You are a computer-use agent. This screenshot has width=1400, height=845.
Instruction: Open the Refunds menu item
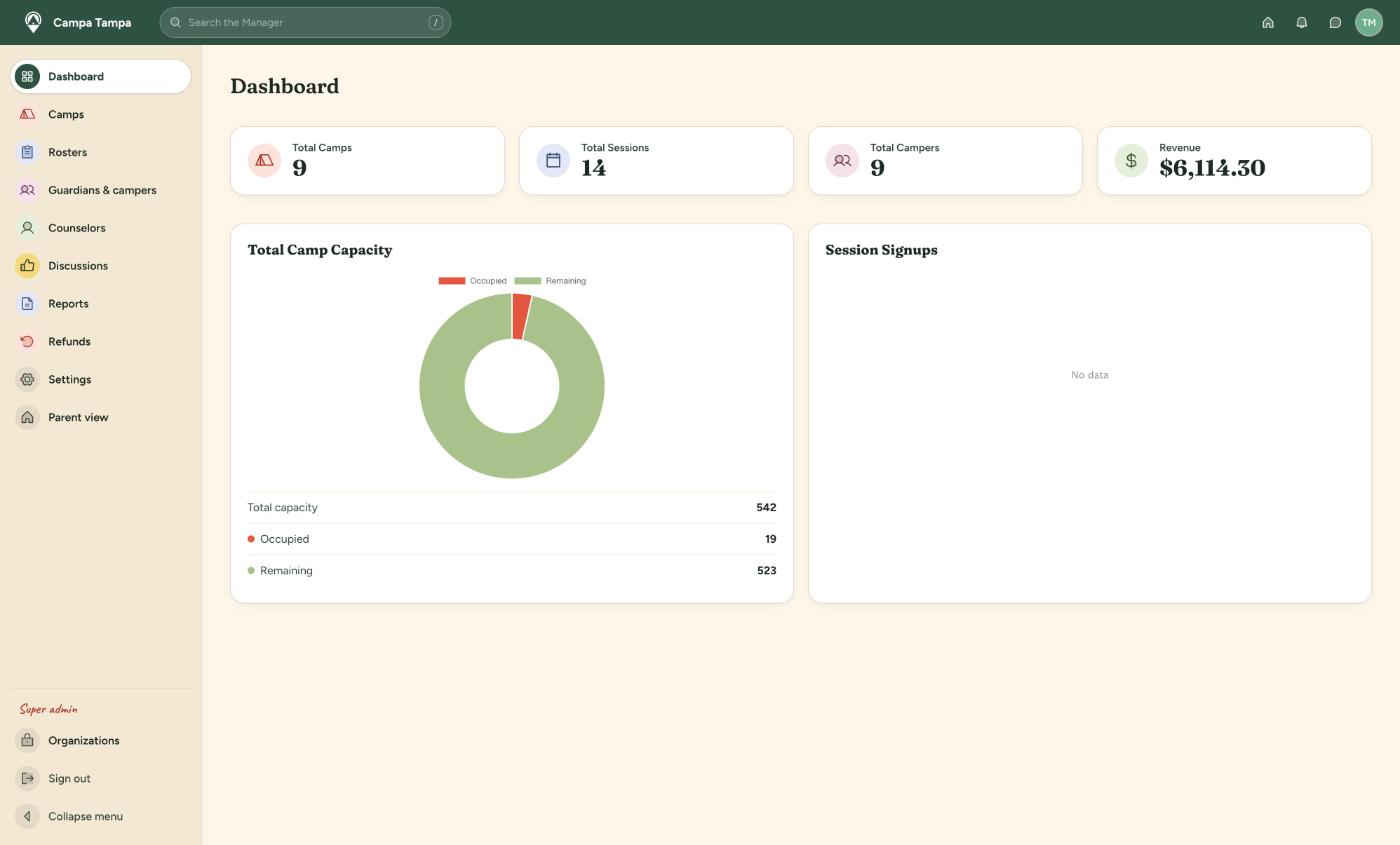coord(101,342)
